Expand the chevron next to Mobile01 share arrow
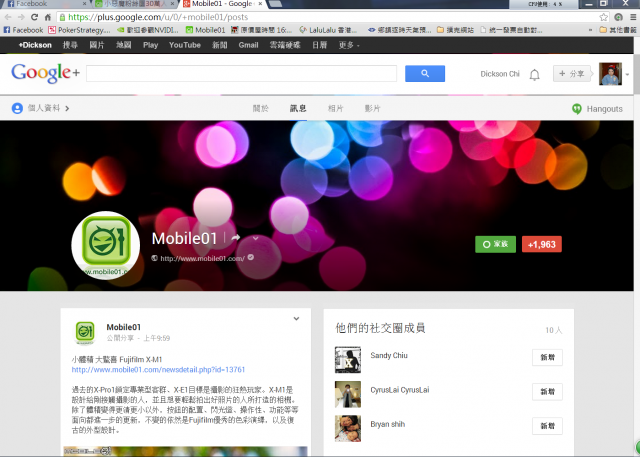The height and width of the screenshot is (457, 640). (256, 238)
